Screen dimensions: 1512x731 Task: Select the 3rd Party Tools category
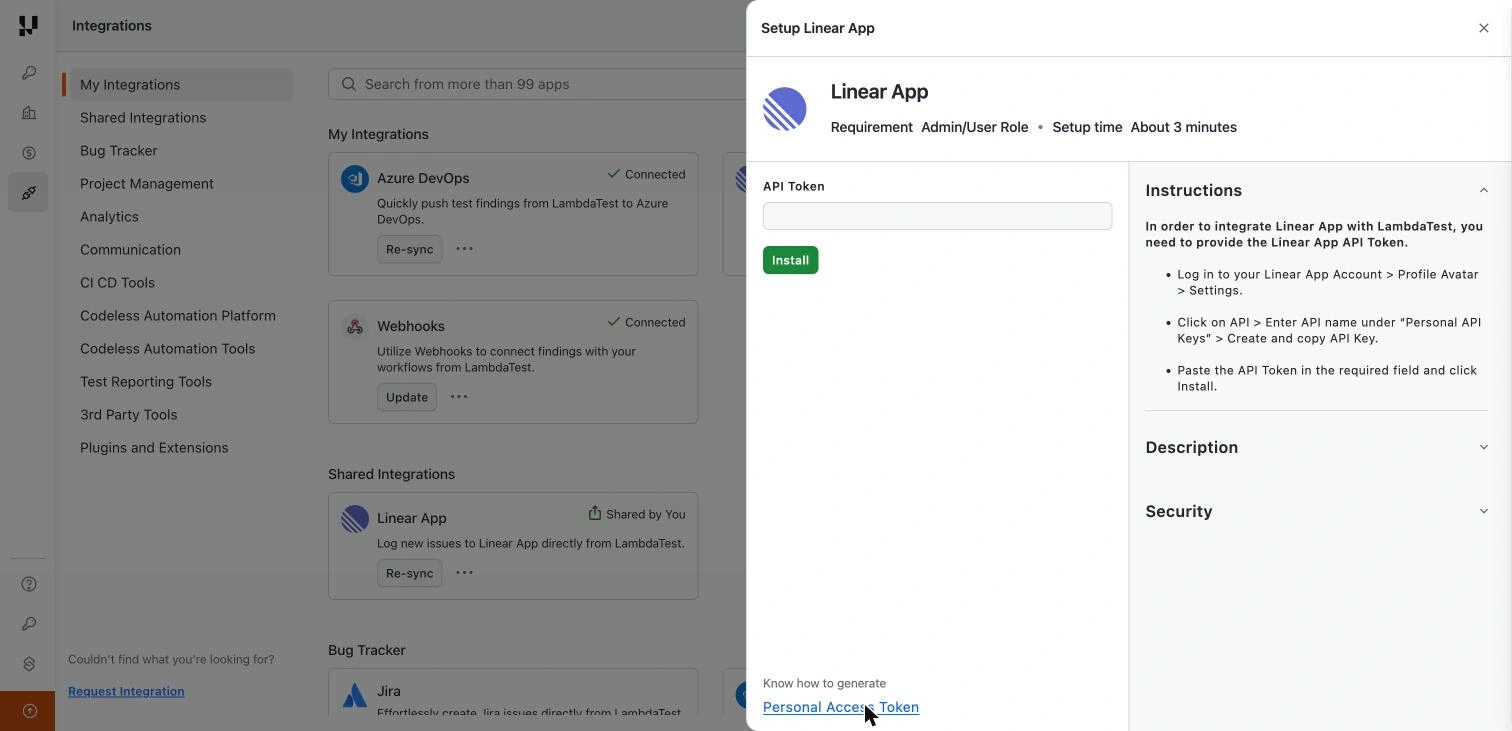[129, 415]
